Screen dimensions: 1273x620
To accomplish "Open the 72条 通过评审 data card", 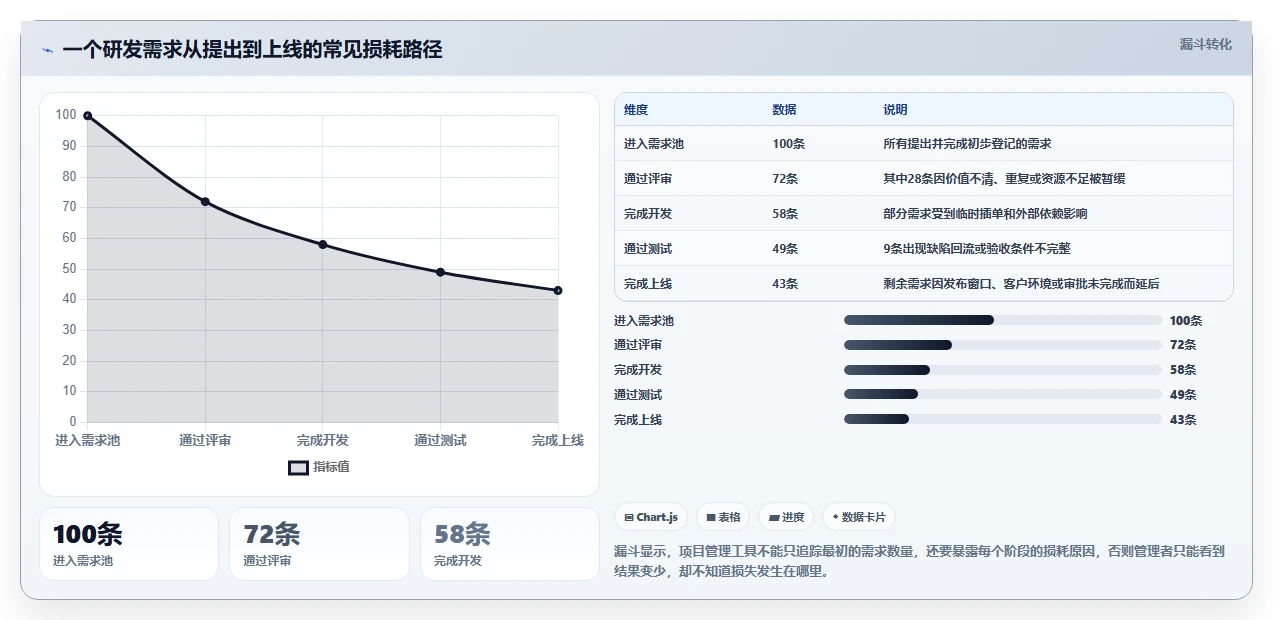I will [319, 544].
